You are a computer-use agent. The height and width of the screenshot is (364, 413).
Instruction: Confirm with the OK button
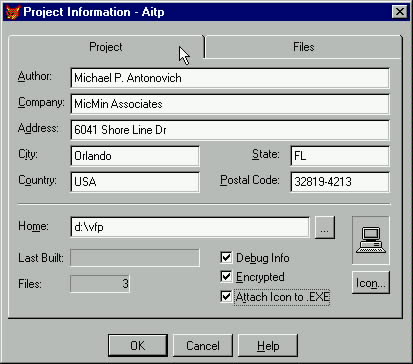(138, 346)
